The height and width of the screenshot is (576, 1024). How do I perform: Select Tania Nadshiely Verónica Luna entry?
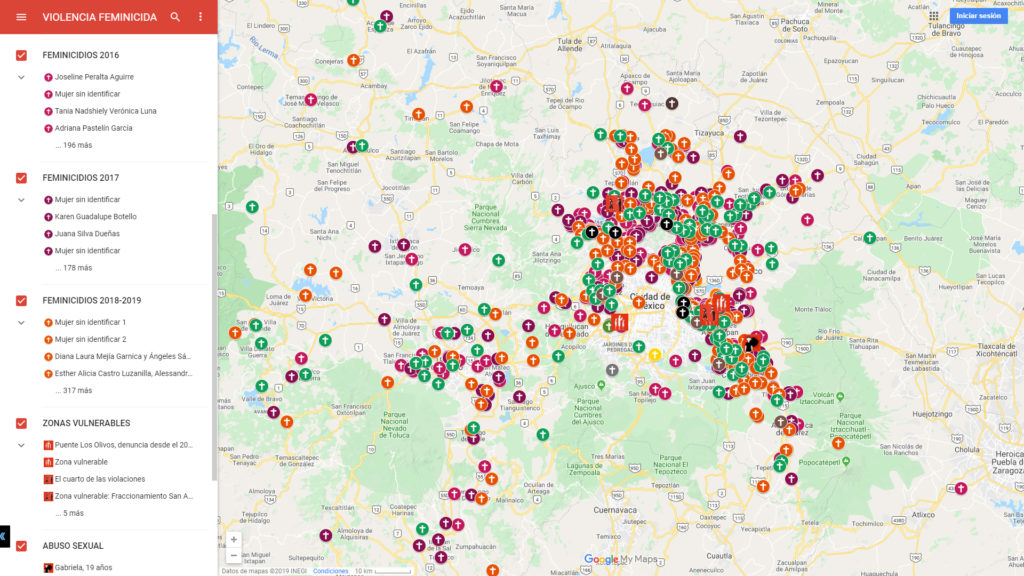(x=105, y=111)
